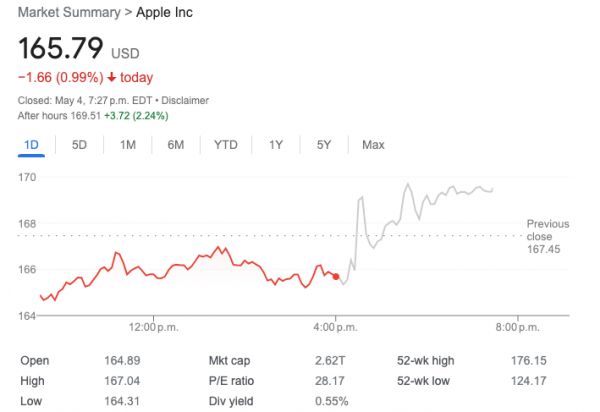Open the 5Y chart range
The width and height of the screenshot is (600, 412).
323,145
